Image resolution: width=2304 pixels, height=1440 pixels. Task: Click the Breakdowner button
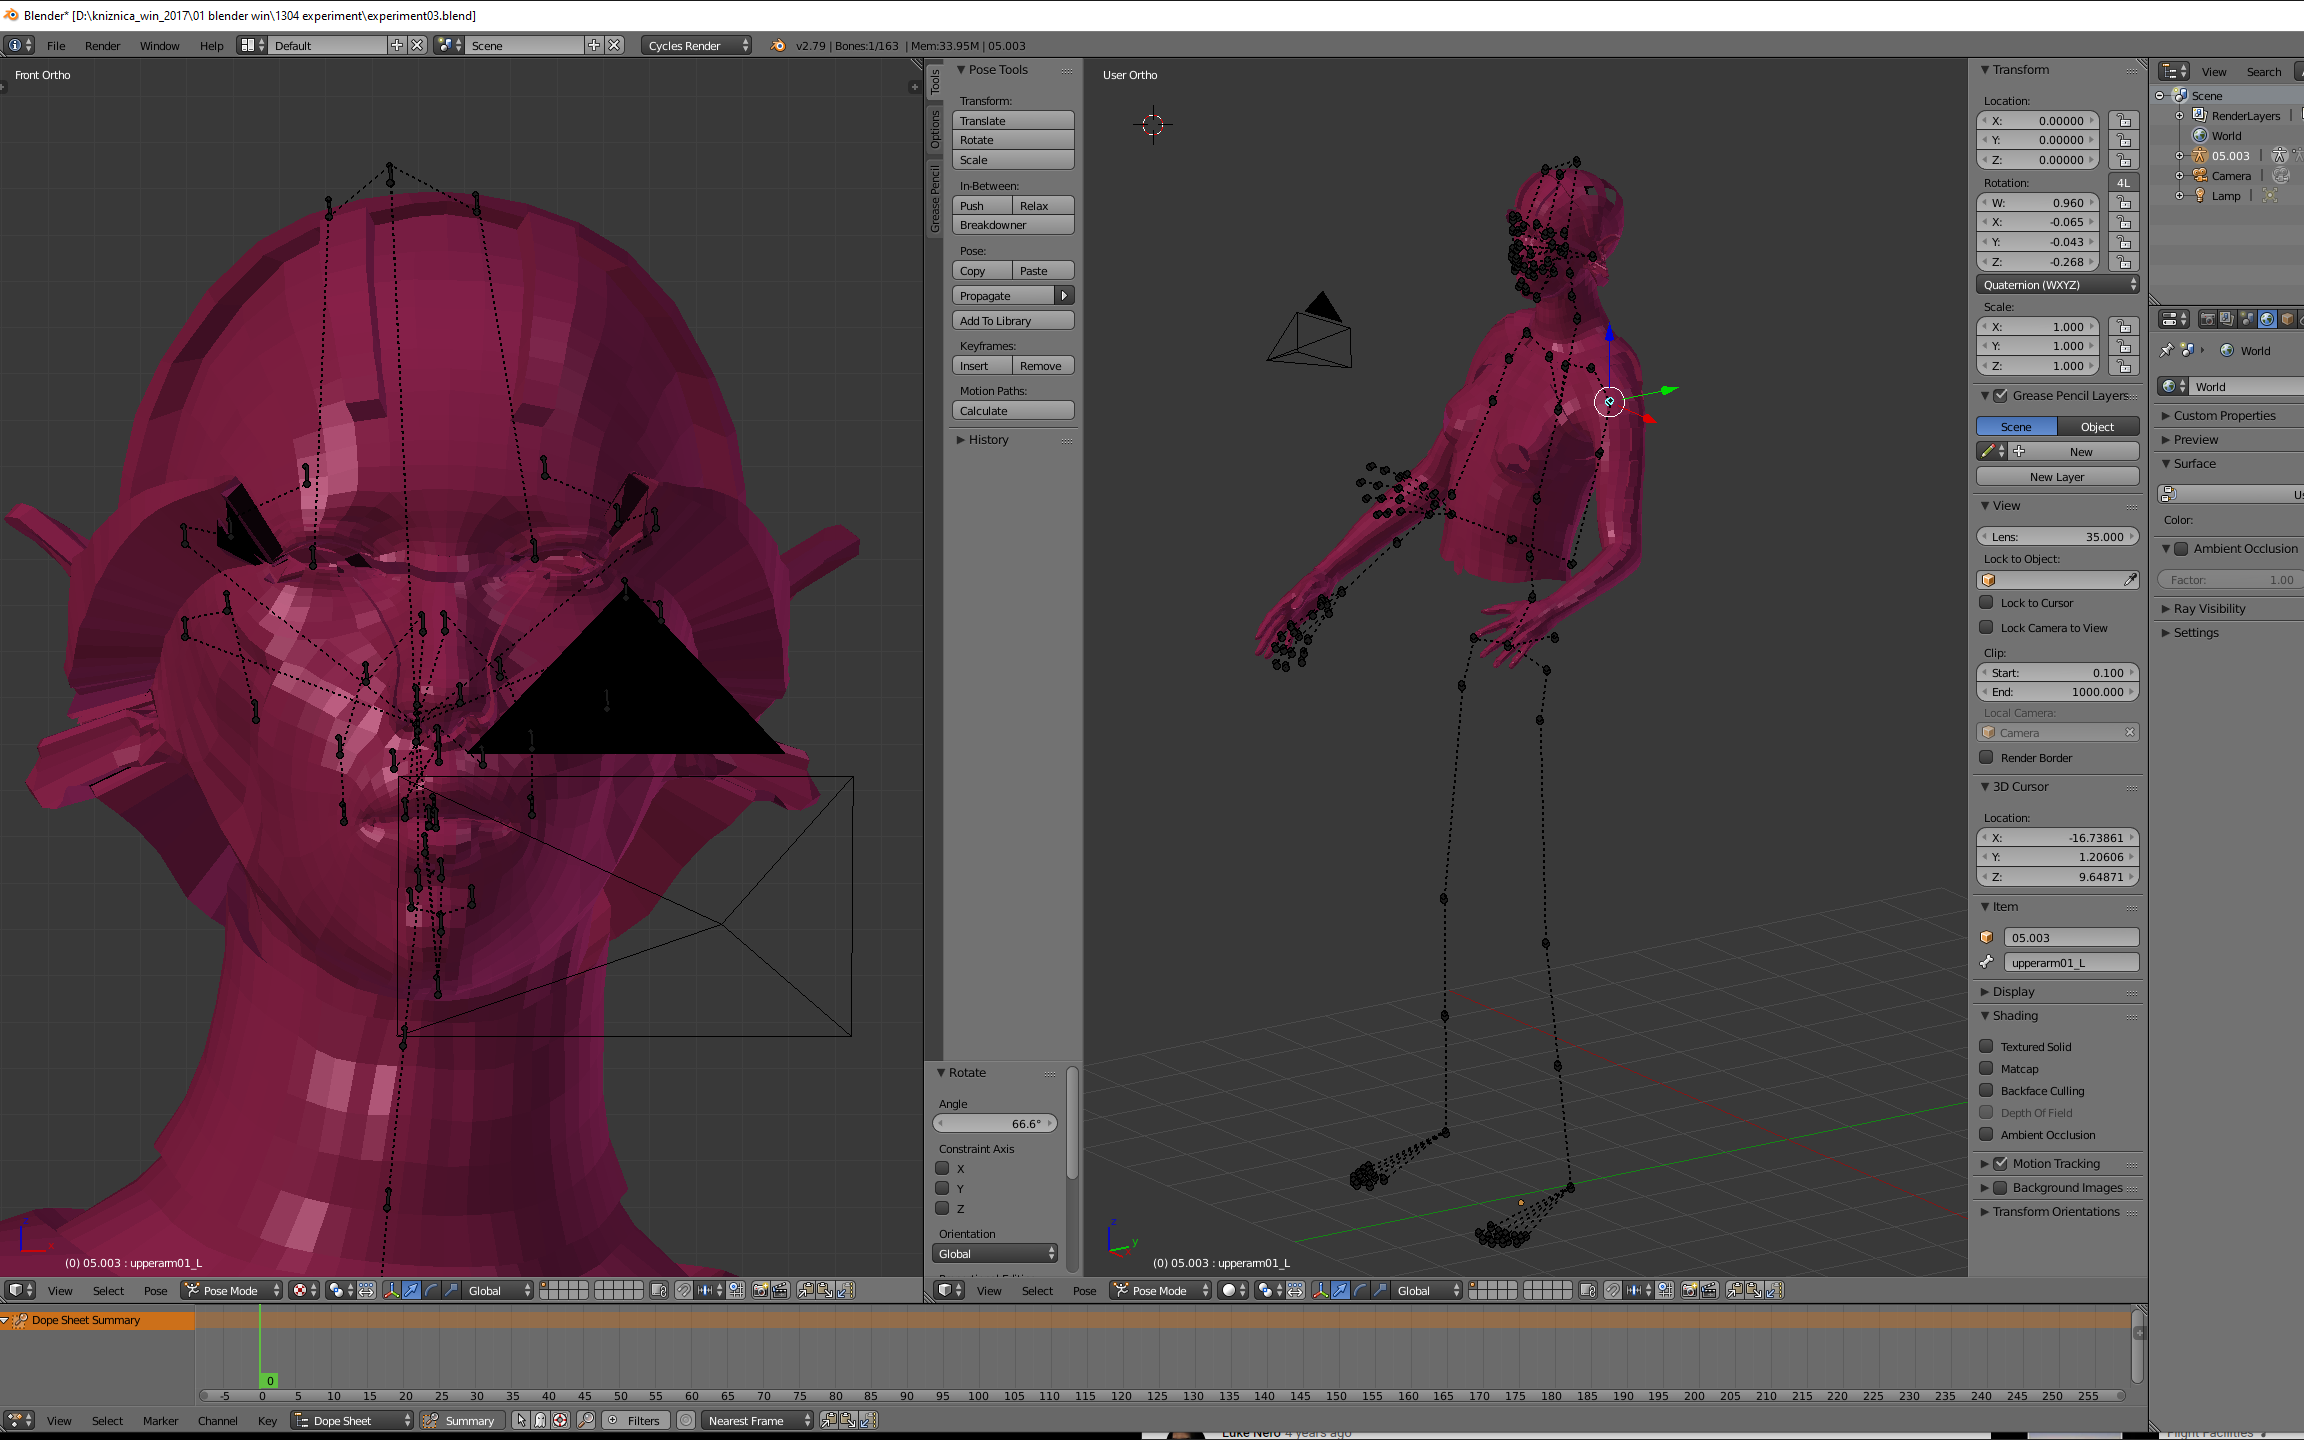point(1012,225)
